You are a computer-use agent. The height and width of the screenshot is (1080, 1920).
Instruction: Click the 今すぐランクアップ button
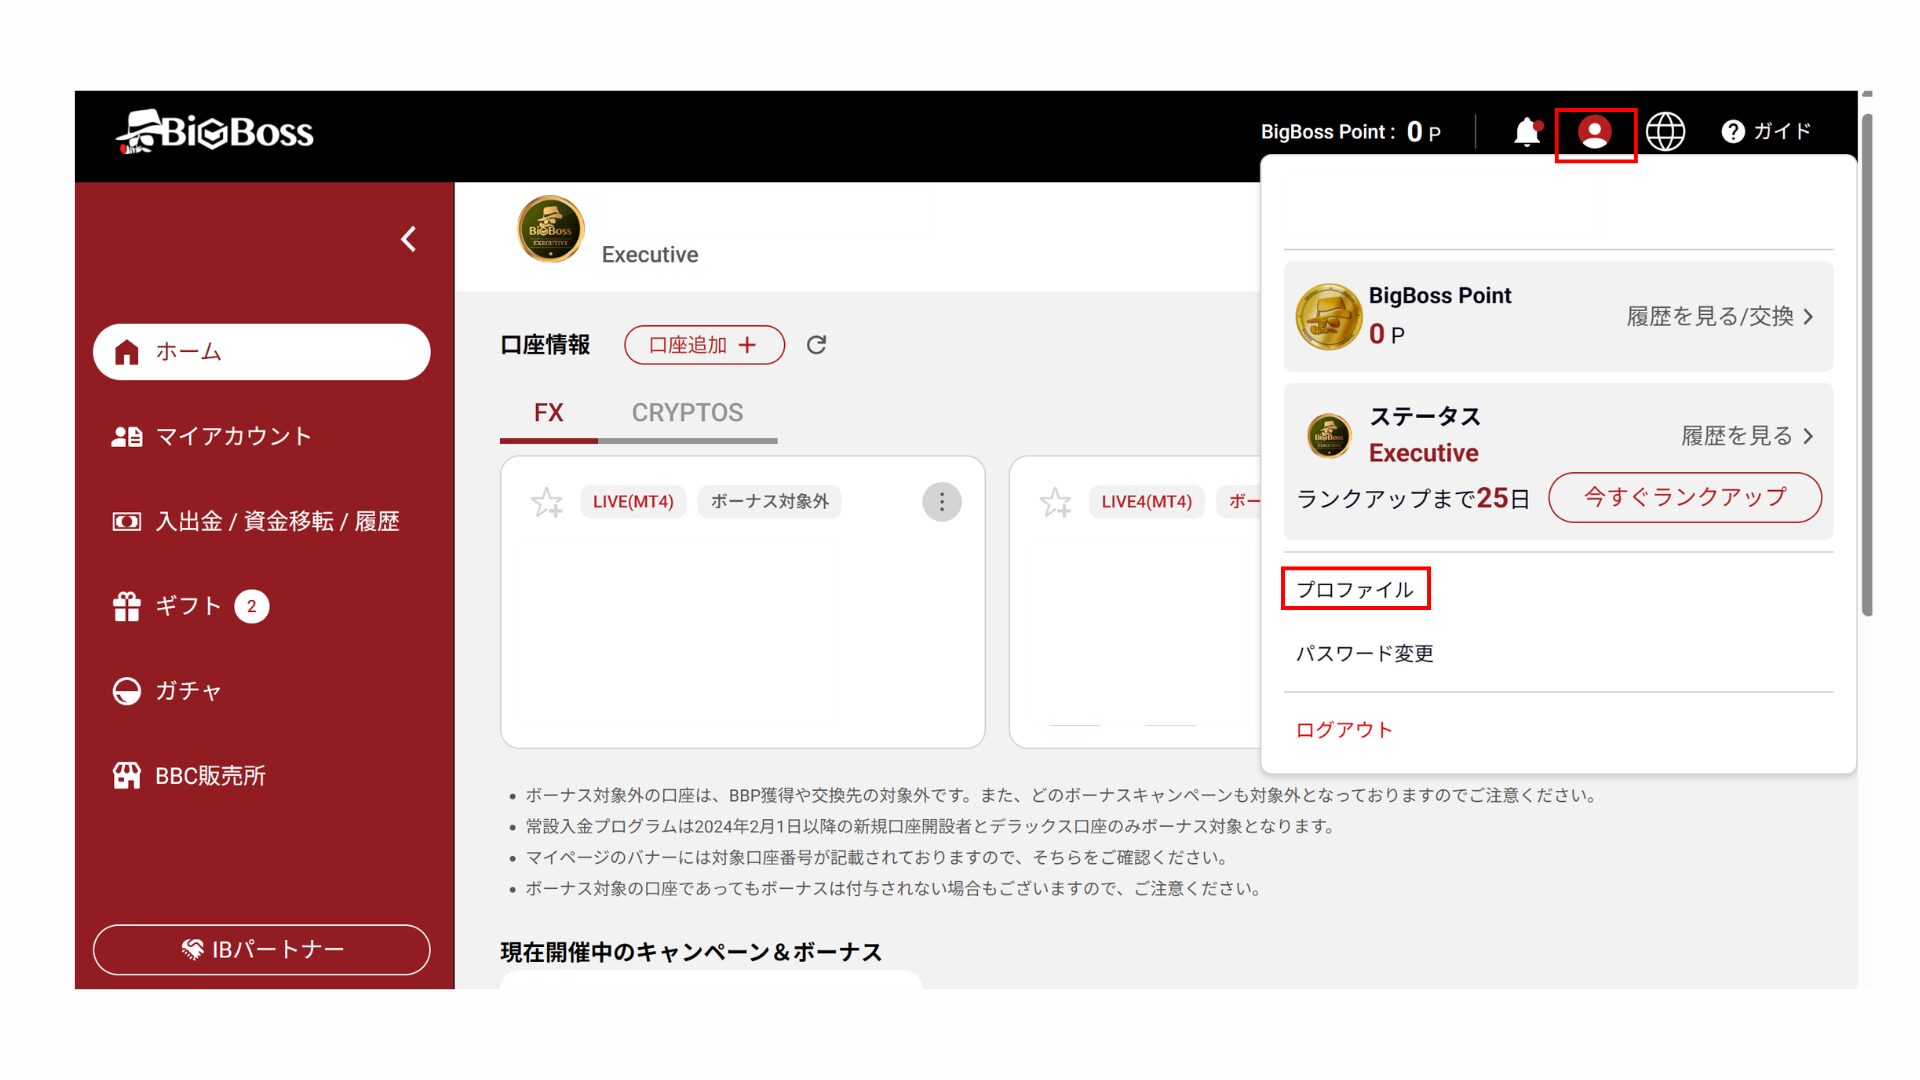(x=1685, y=497)
